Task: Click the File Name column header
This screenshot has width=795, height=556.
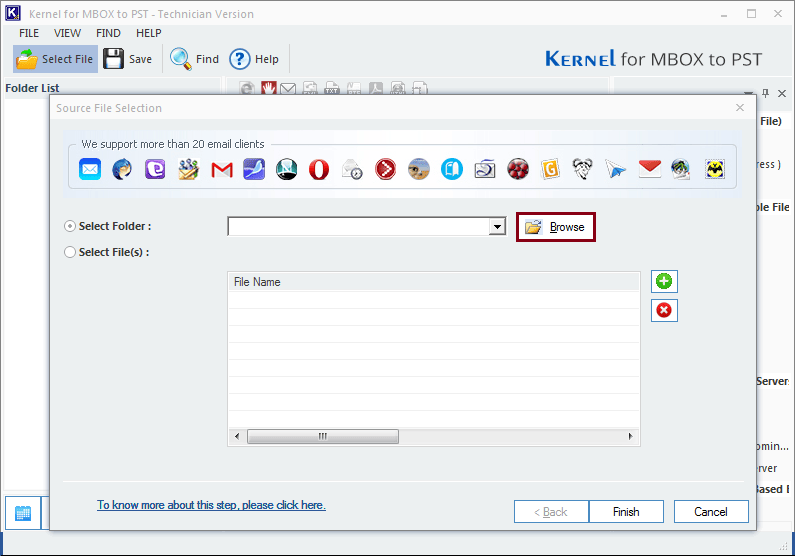Action: click(433, 282)
